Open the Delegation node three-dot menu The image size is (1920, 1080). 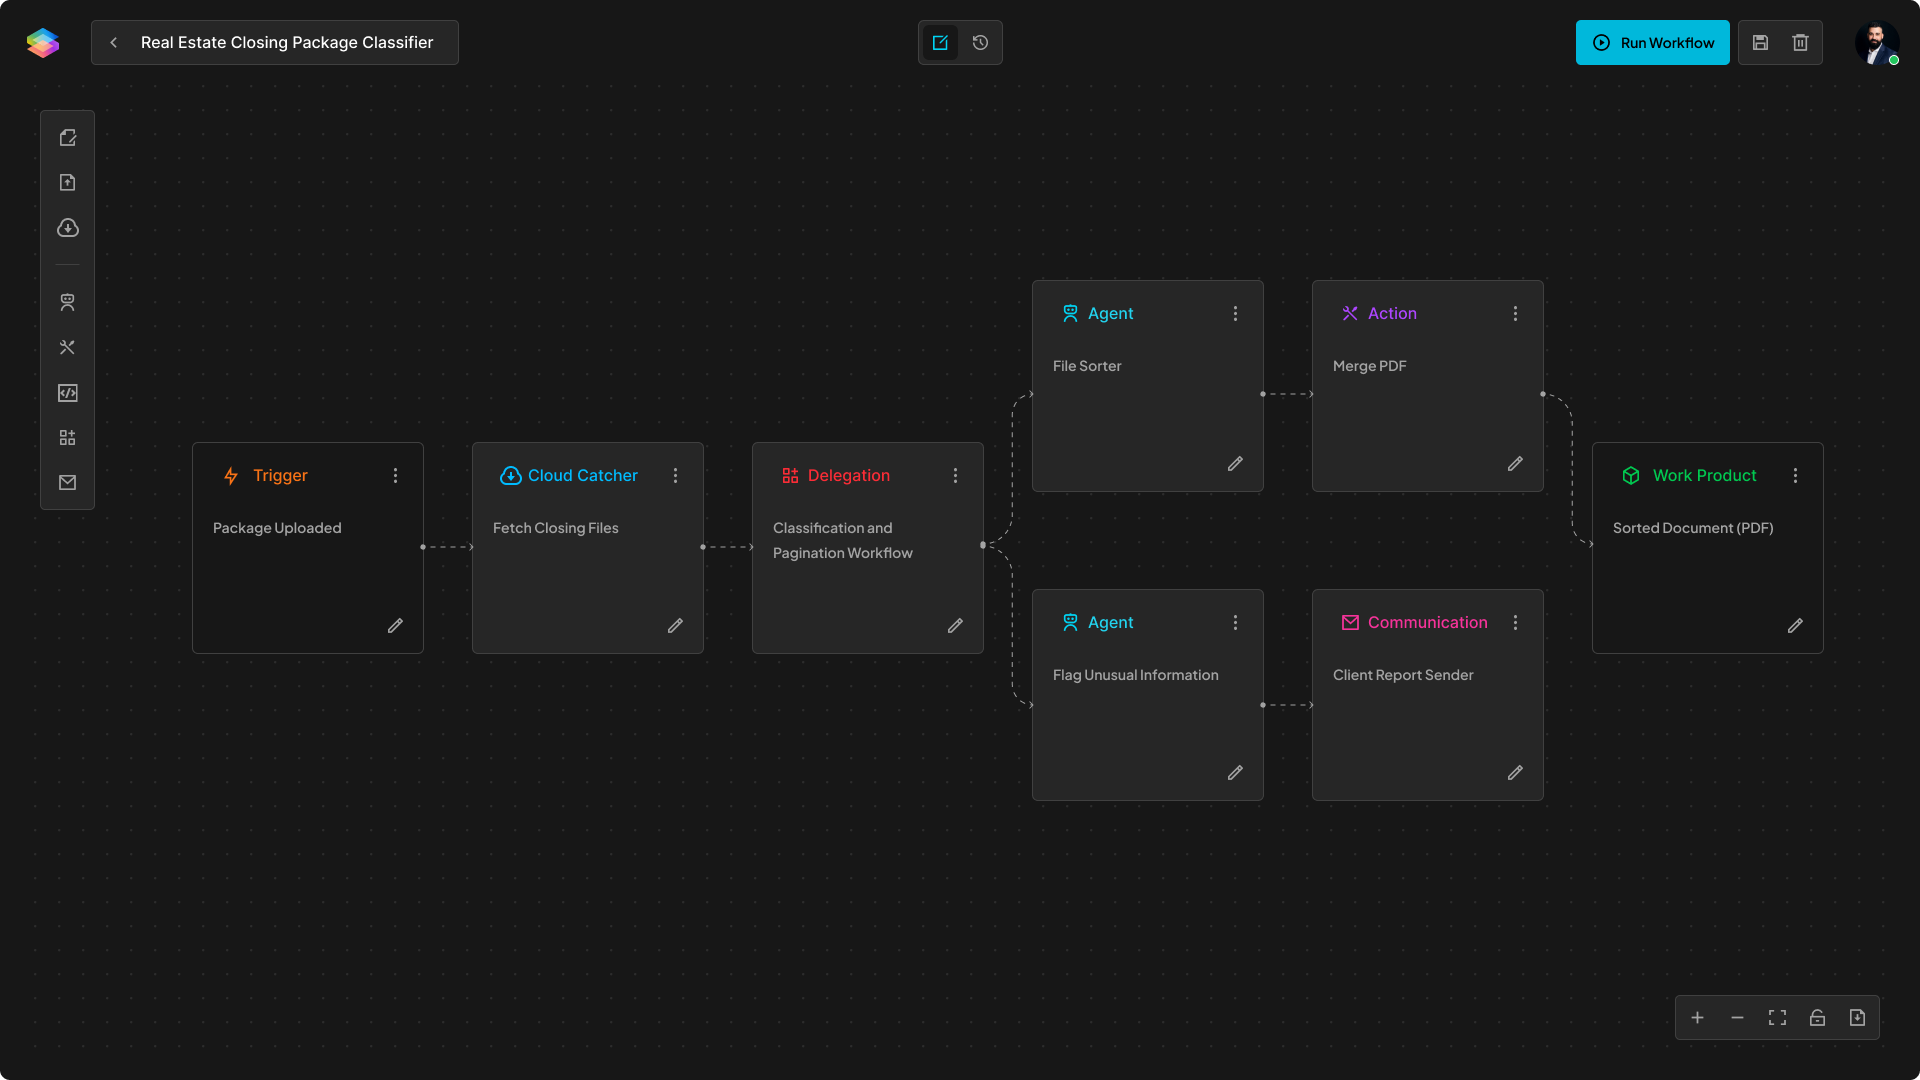[x=955, y=476]
